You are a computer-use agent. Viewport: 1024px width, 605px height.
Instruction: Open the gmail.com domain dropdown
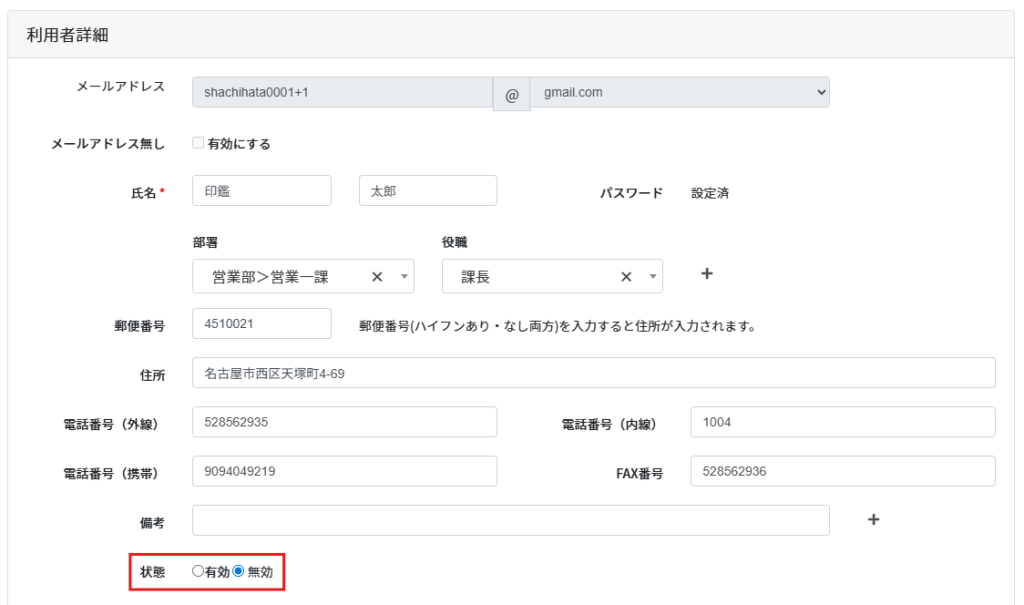pyautogui.click(x=680, y=92)
